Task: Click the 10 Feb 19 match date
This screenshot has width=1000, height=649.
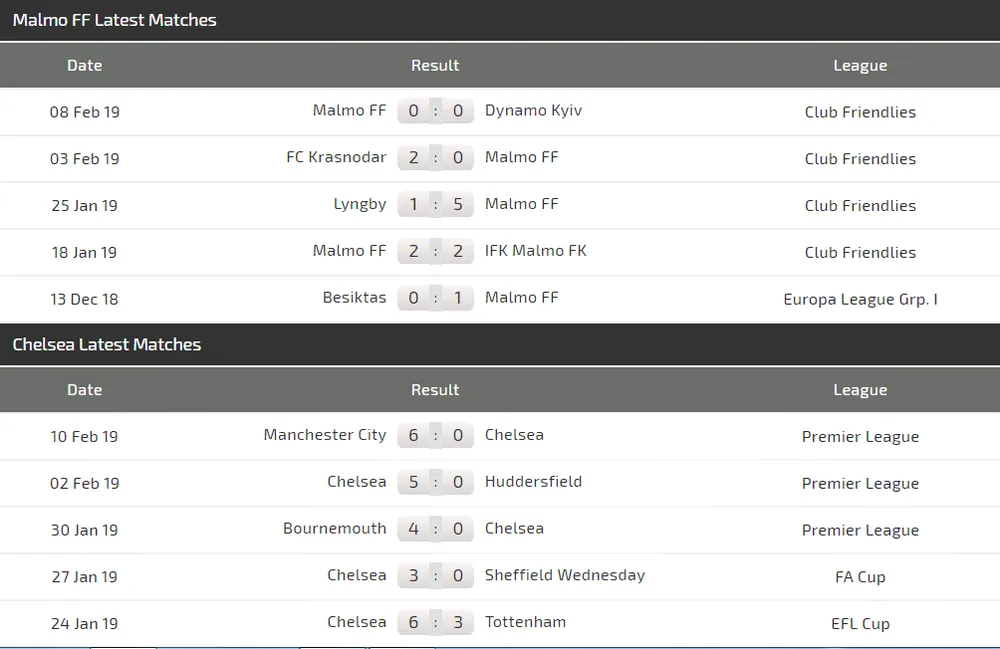Action: click(84, 437)
